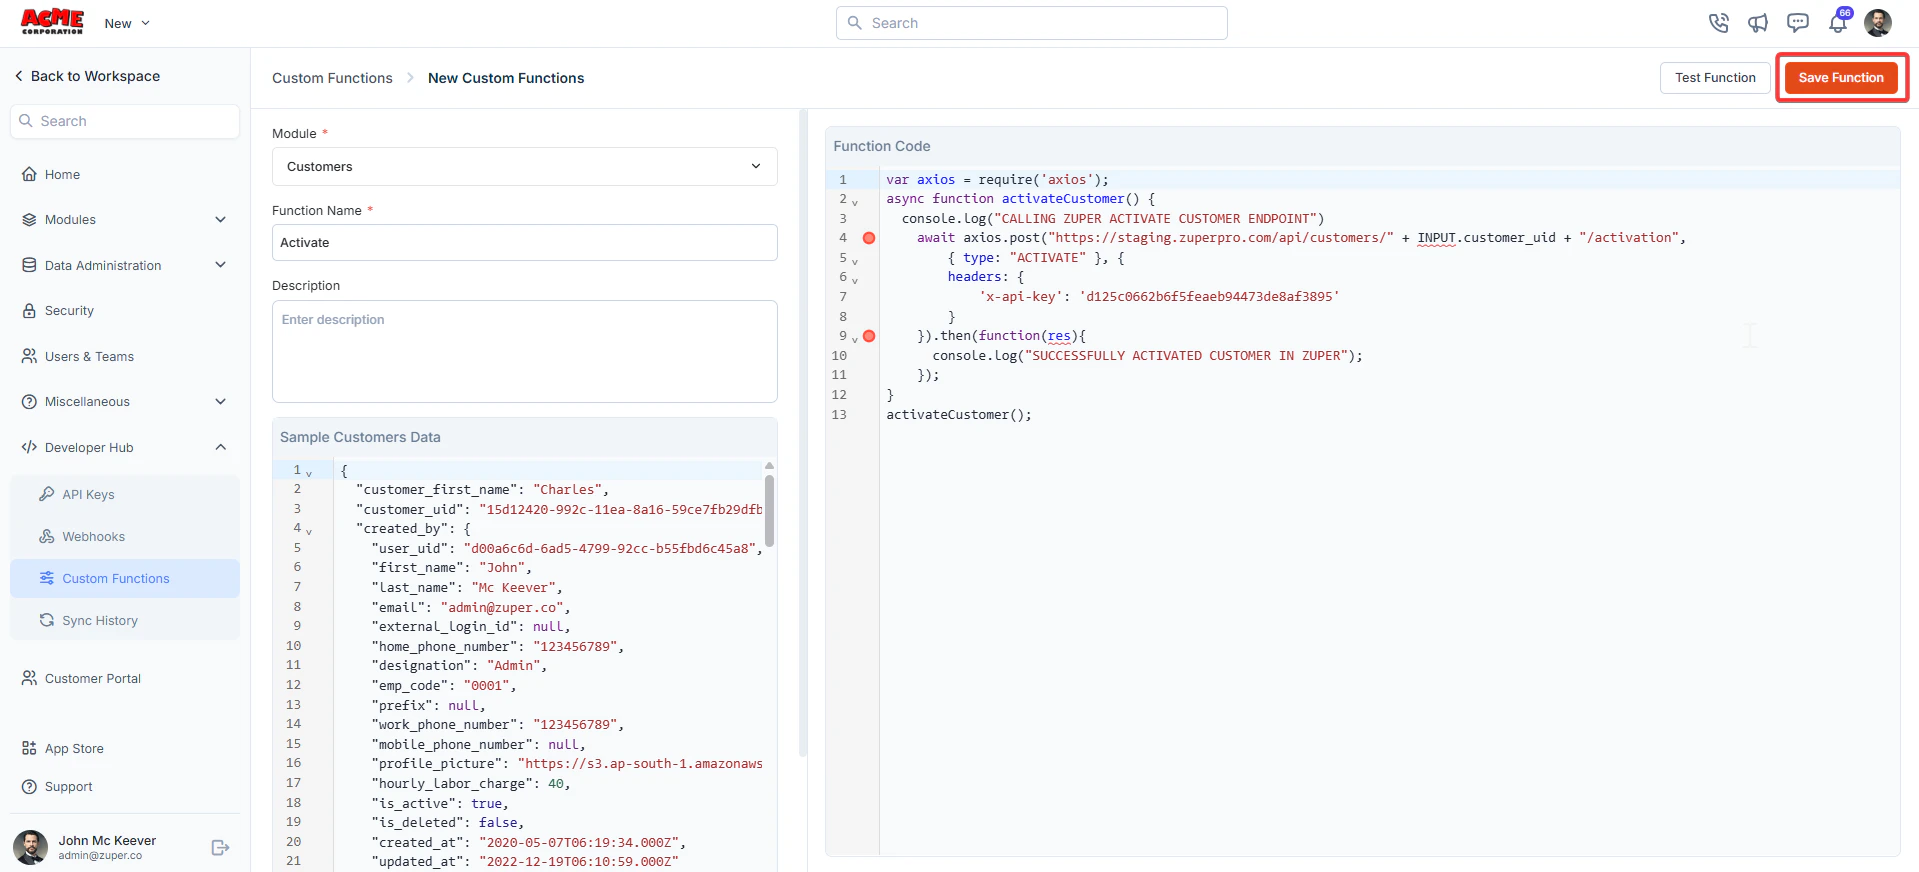Screen dimensions: 1919x872
Task: Open the Module dropdown showing Customers
Action: 524,166
